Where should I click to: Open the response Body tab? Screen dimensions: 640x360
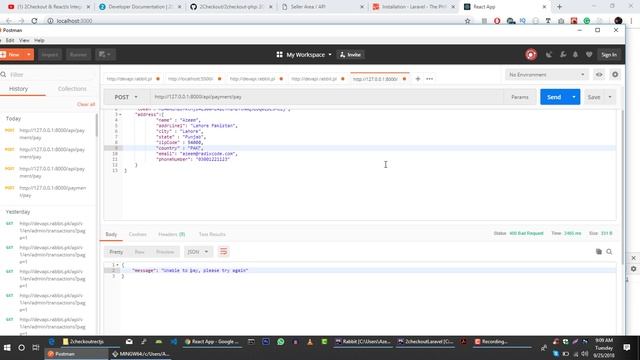click(x=111, y=234)
